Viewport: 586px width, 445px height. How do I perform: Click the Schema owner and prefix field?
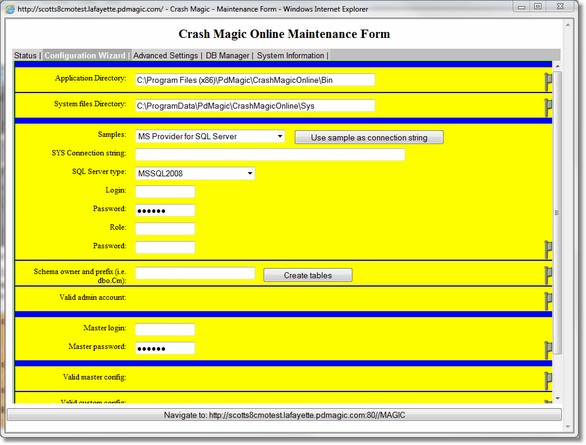195,273
